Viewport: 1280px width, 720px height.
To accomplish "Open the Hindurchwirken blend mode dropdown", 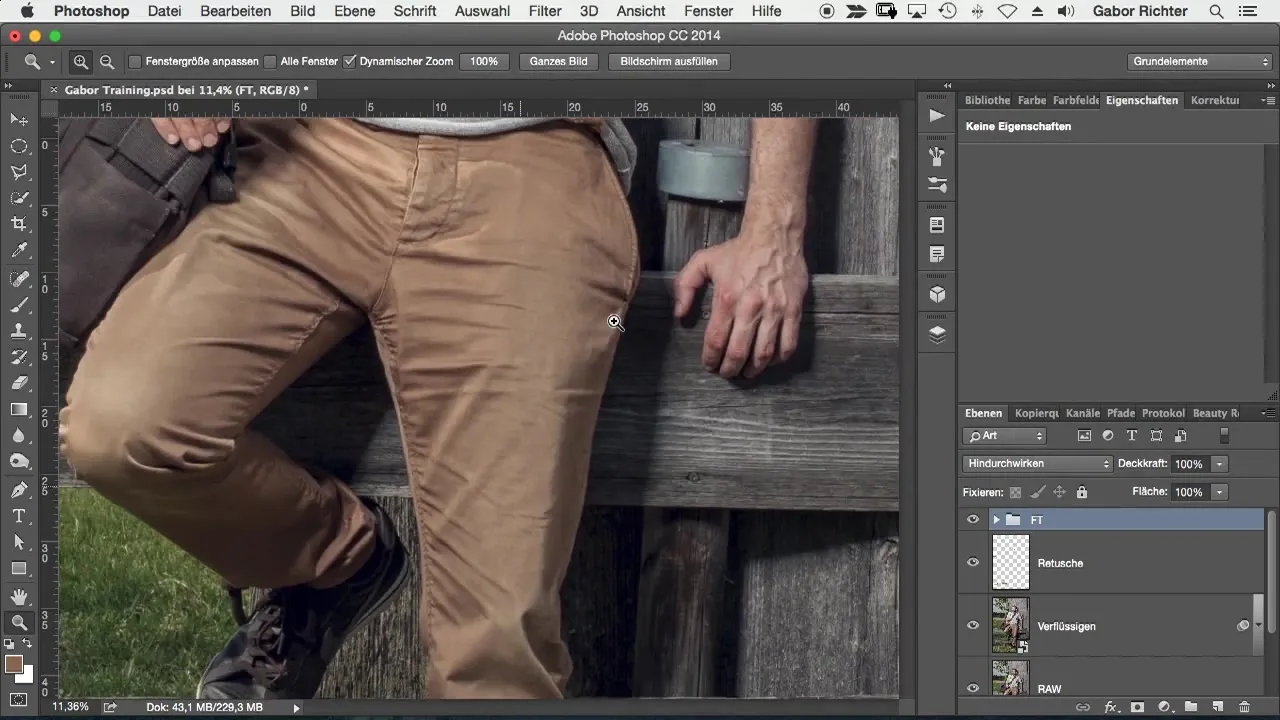I will coord(1037,464).
